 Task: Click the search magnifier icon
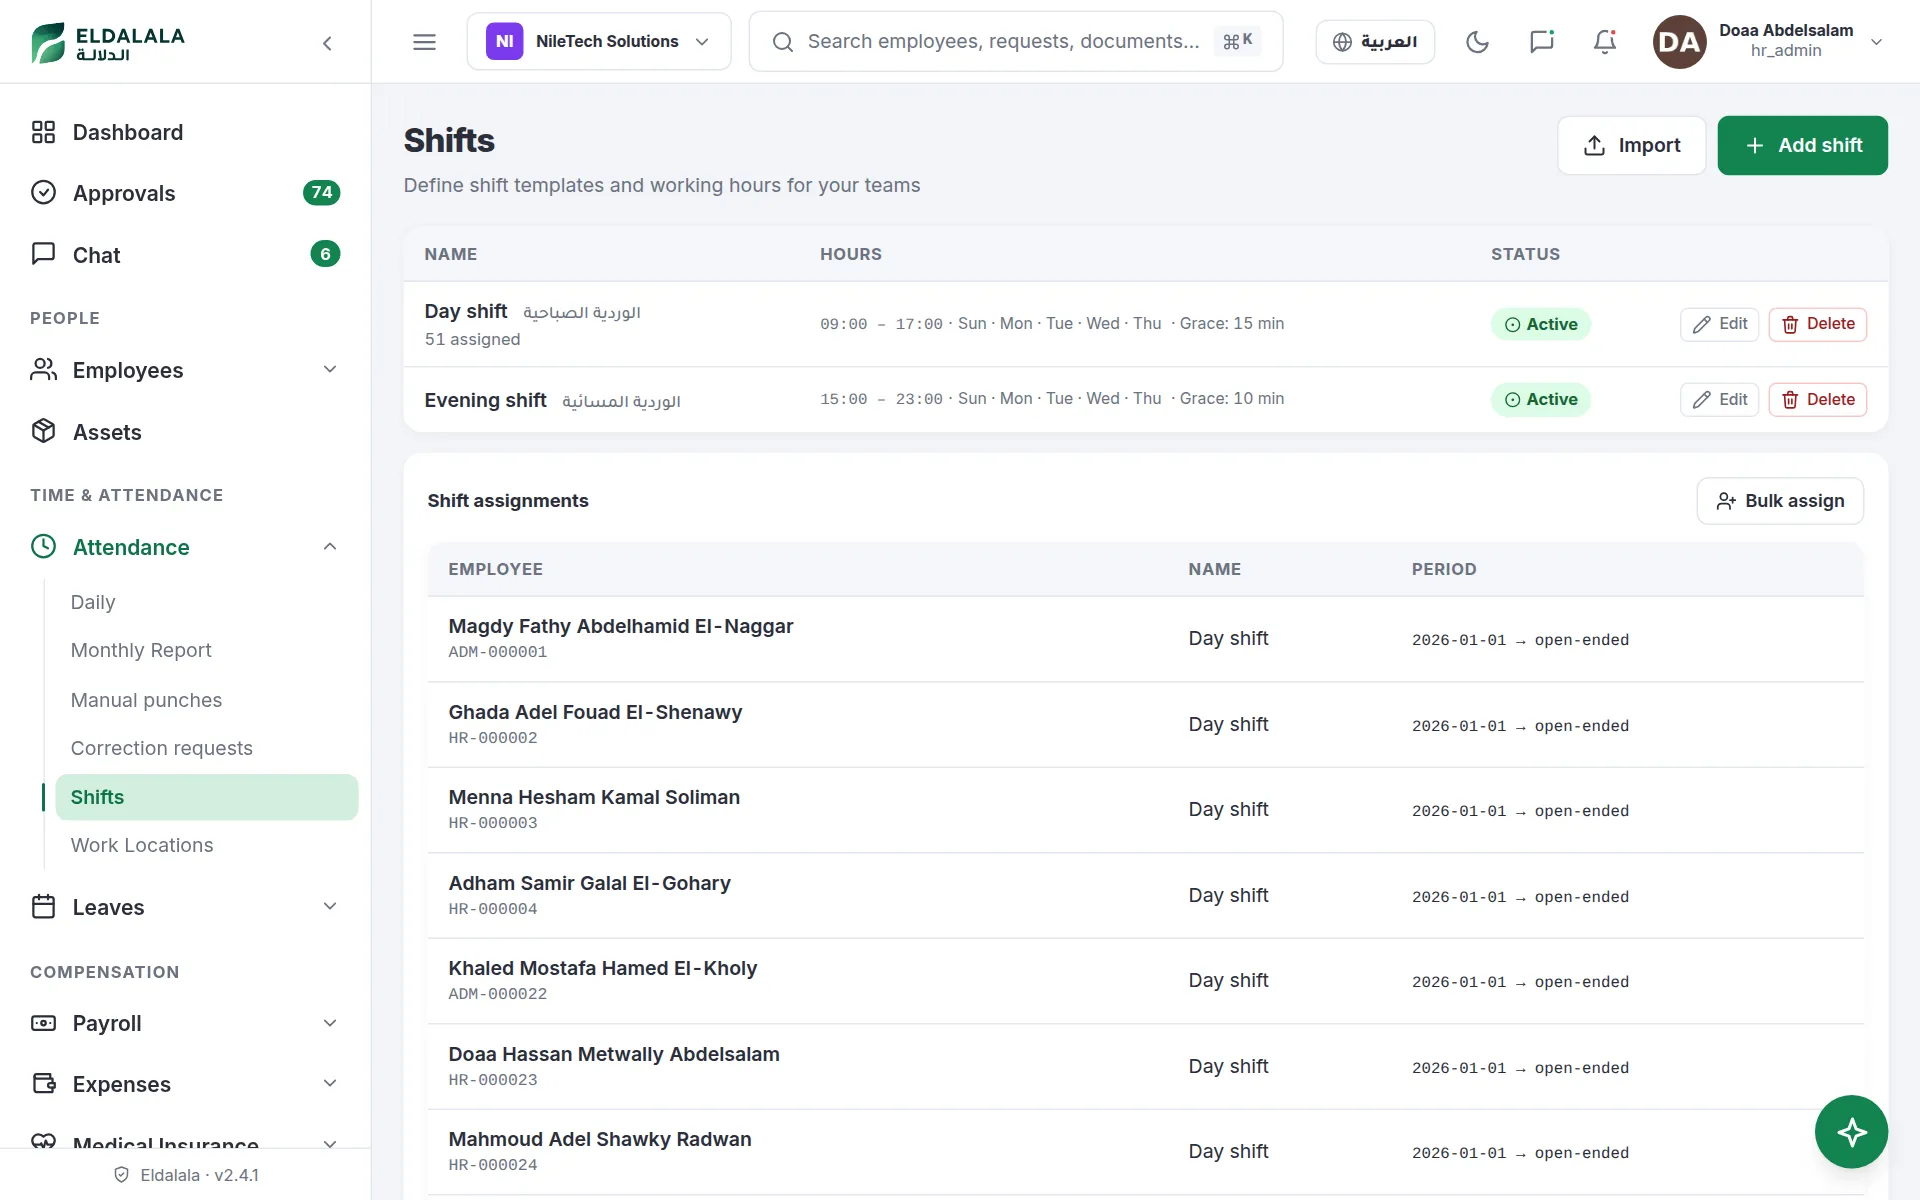tap(783, 42)
